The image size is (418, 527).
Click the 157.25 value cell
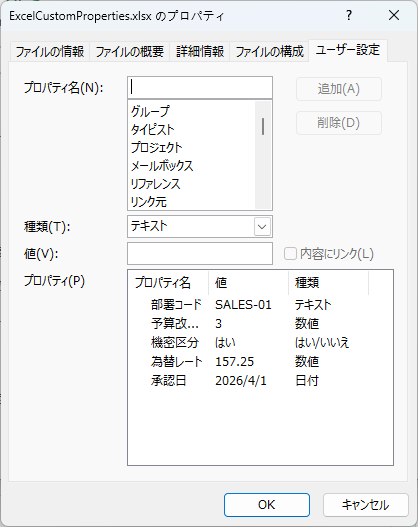(235, 362)
